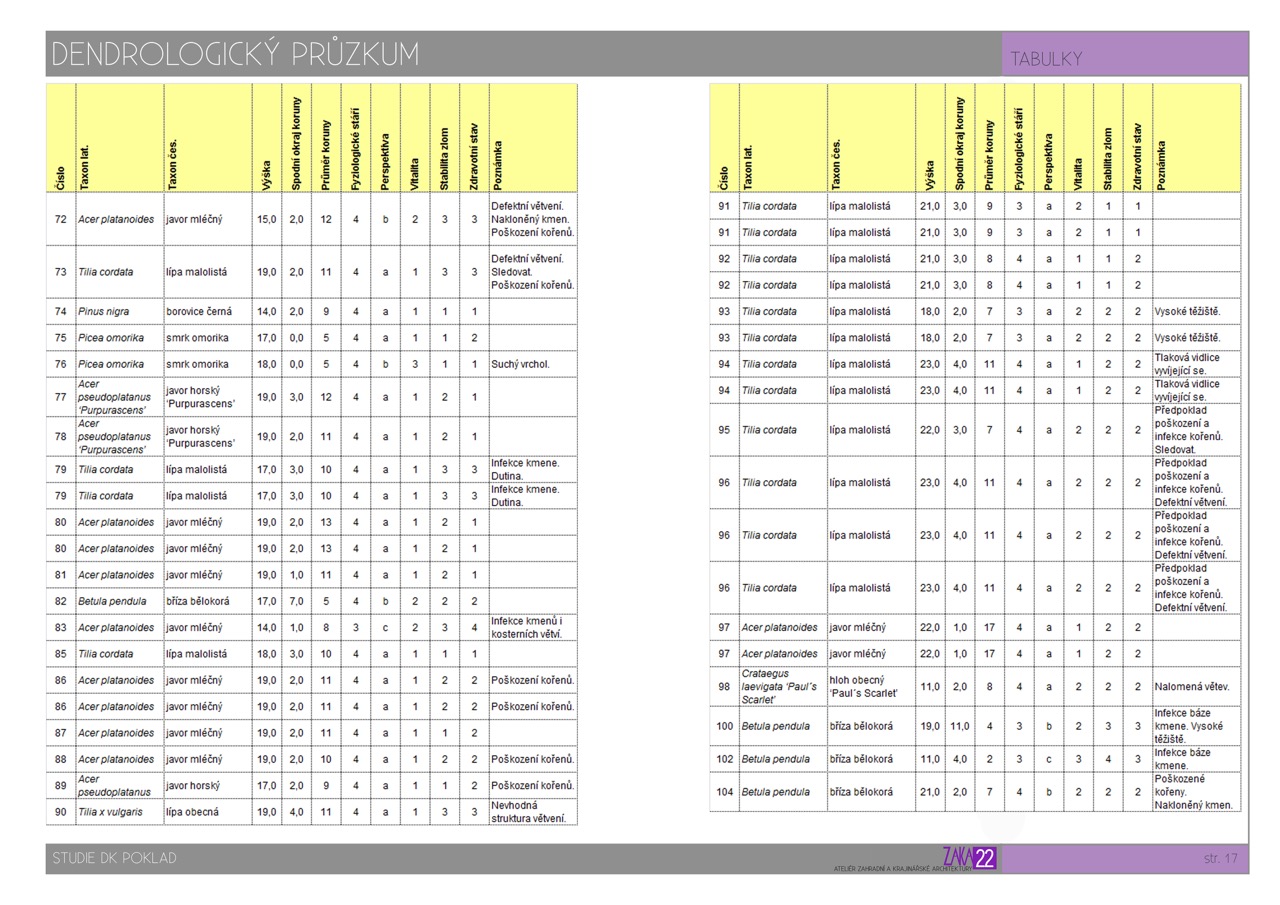Image resolution: width=1280 pixels, height=905 pixels.
Task: Click the borovice černá cell
Action: tap(208, 312)
